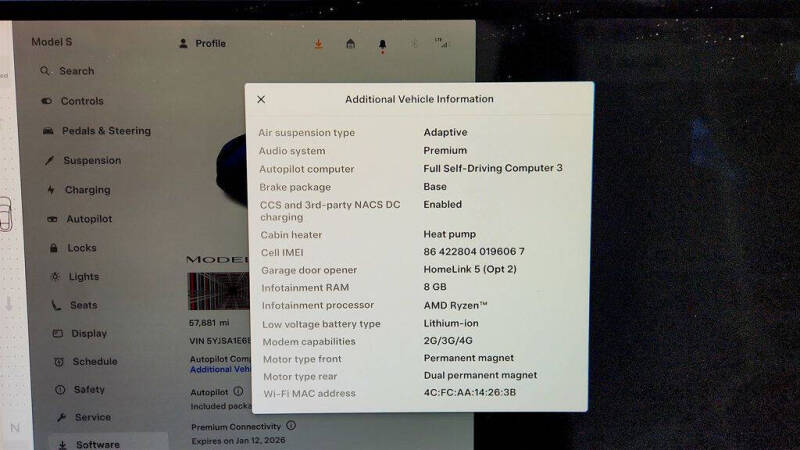
Task: Select the 'Dual permanent magnet' rear motor value
Action: [x=480, y=375]
